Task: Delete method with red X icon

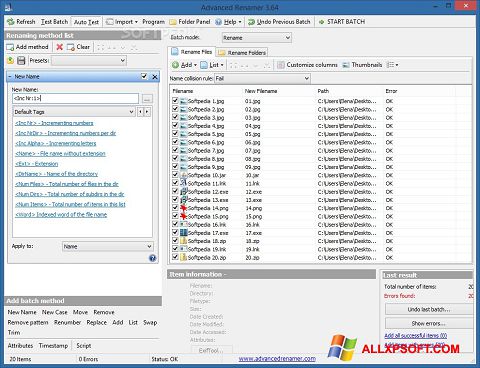Action: pos(59,47)
